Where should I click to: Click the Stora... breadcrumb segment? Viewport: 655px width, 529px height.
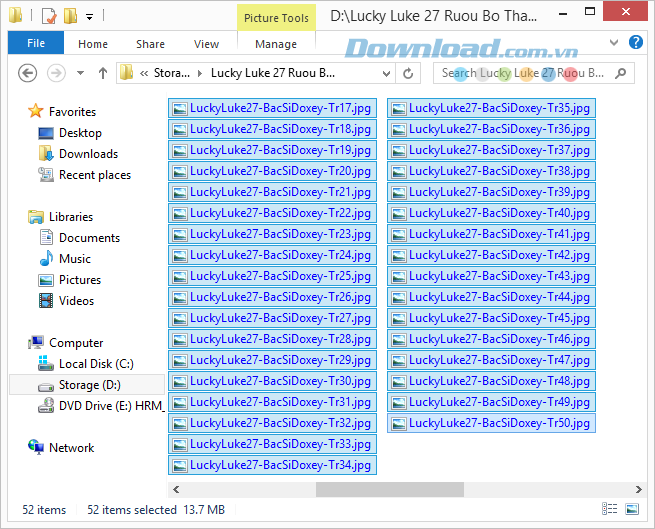(172, 73)
